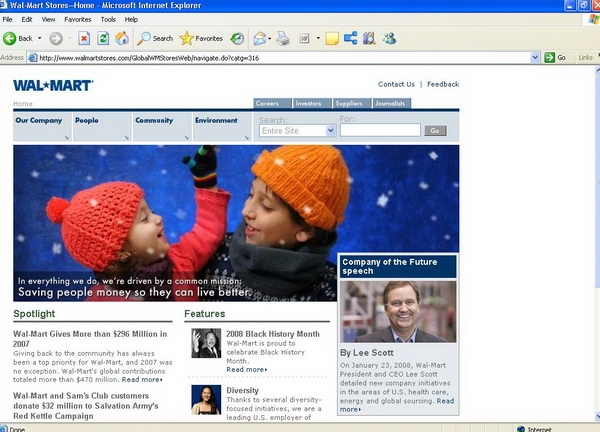Switch to the Careers tab
Screen dimensions: 600x432
coord(272,103)
